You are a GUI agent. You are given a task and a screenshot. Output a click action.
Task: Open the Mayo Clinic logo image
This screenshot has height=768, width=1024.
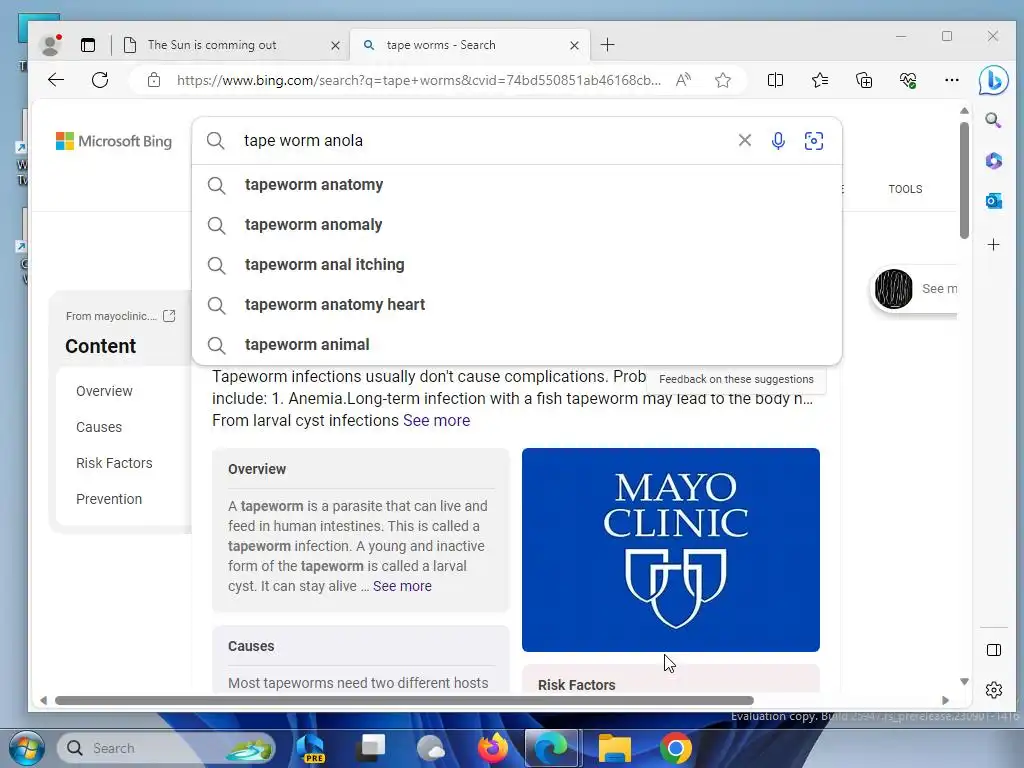pos(671,550)
